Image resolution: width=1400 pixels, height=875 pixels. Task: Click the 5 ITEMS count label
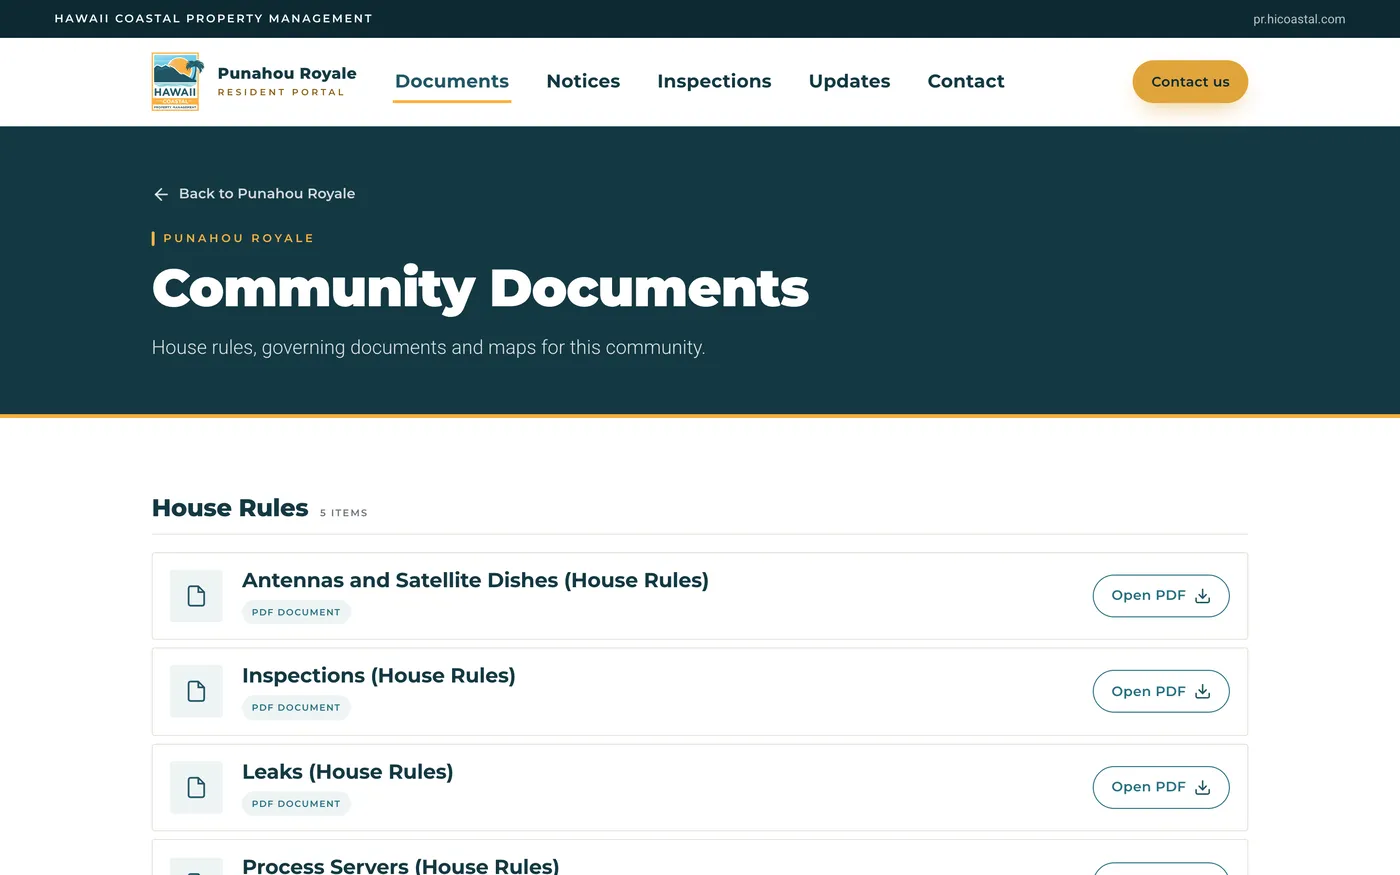pos(344,513)
